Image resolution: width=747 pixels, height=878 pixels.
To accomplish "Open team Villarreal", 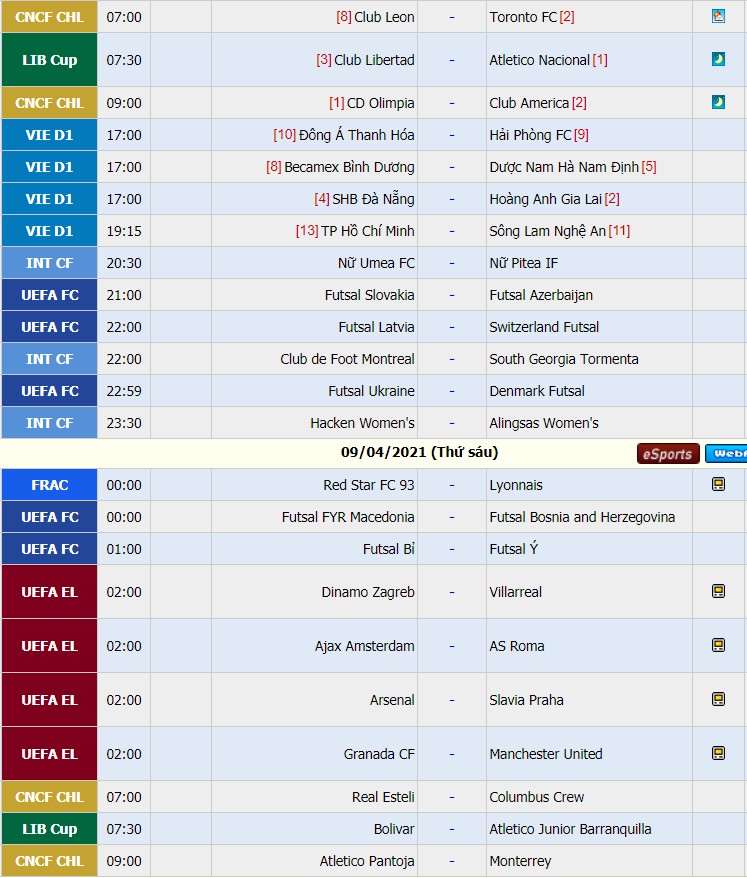I will [515, 592].
